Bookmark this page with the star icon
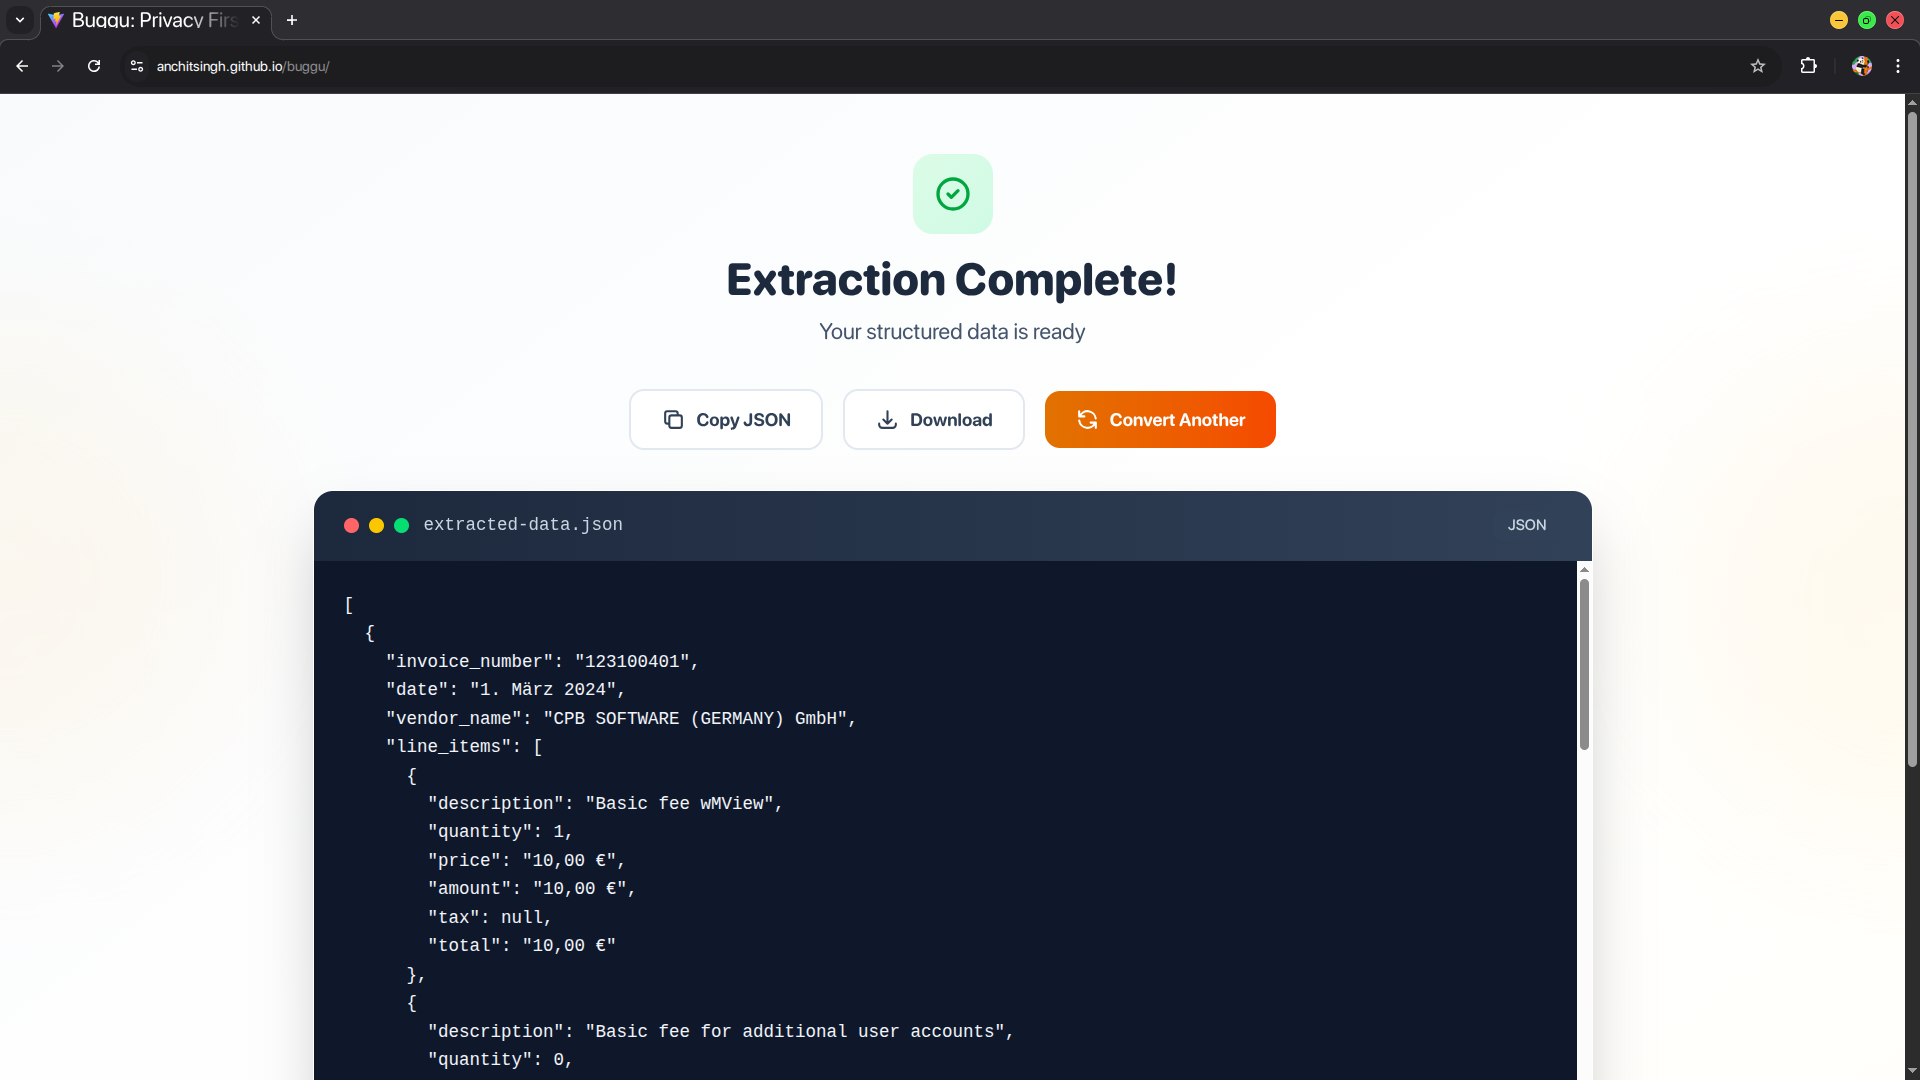The height and width of the screenshot is (1080, 1920). pyautogui.click(x=1758, y=66)
